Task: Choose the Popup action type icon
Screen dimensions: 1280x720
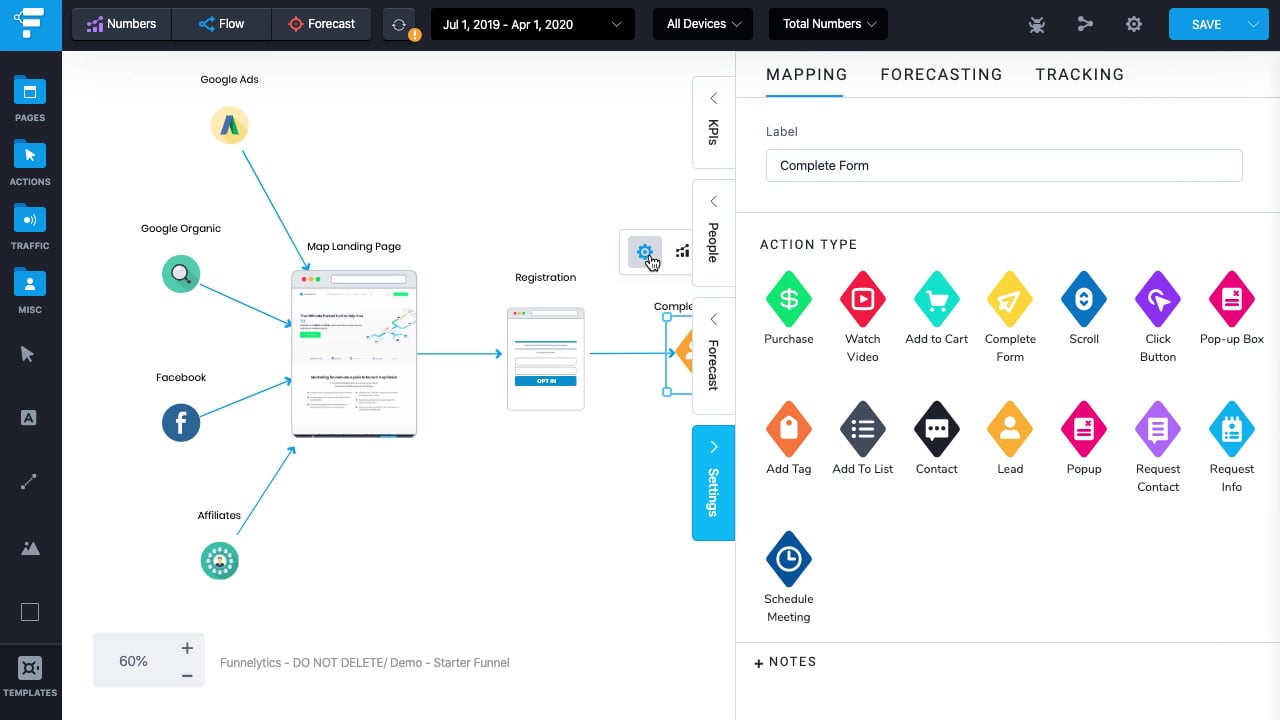Action: tap(1084, 428)
